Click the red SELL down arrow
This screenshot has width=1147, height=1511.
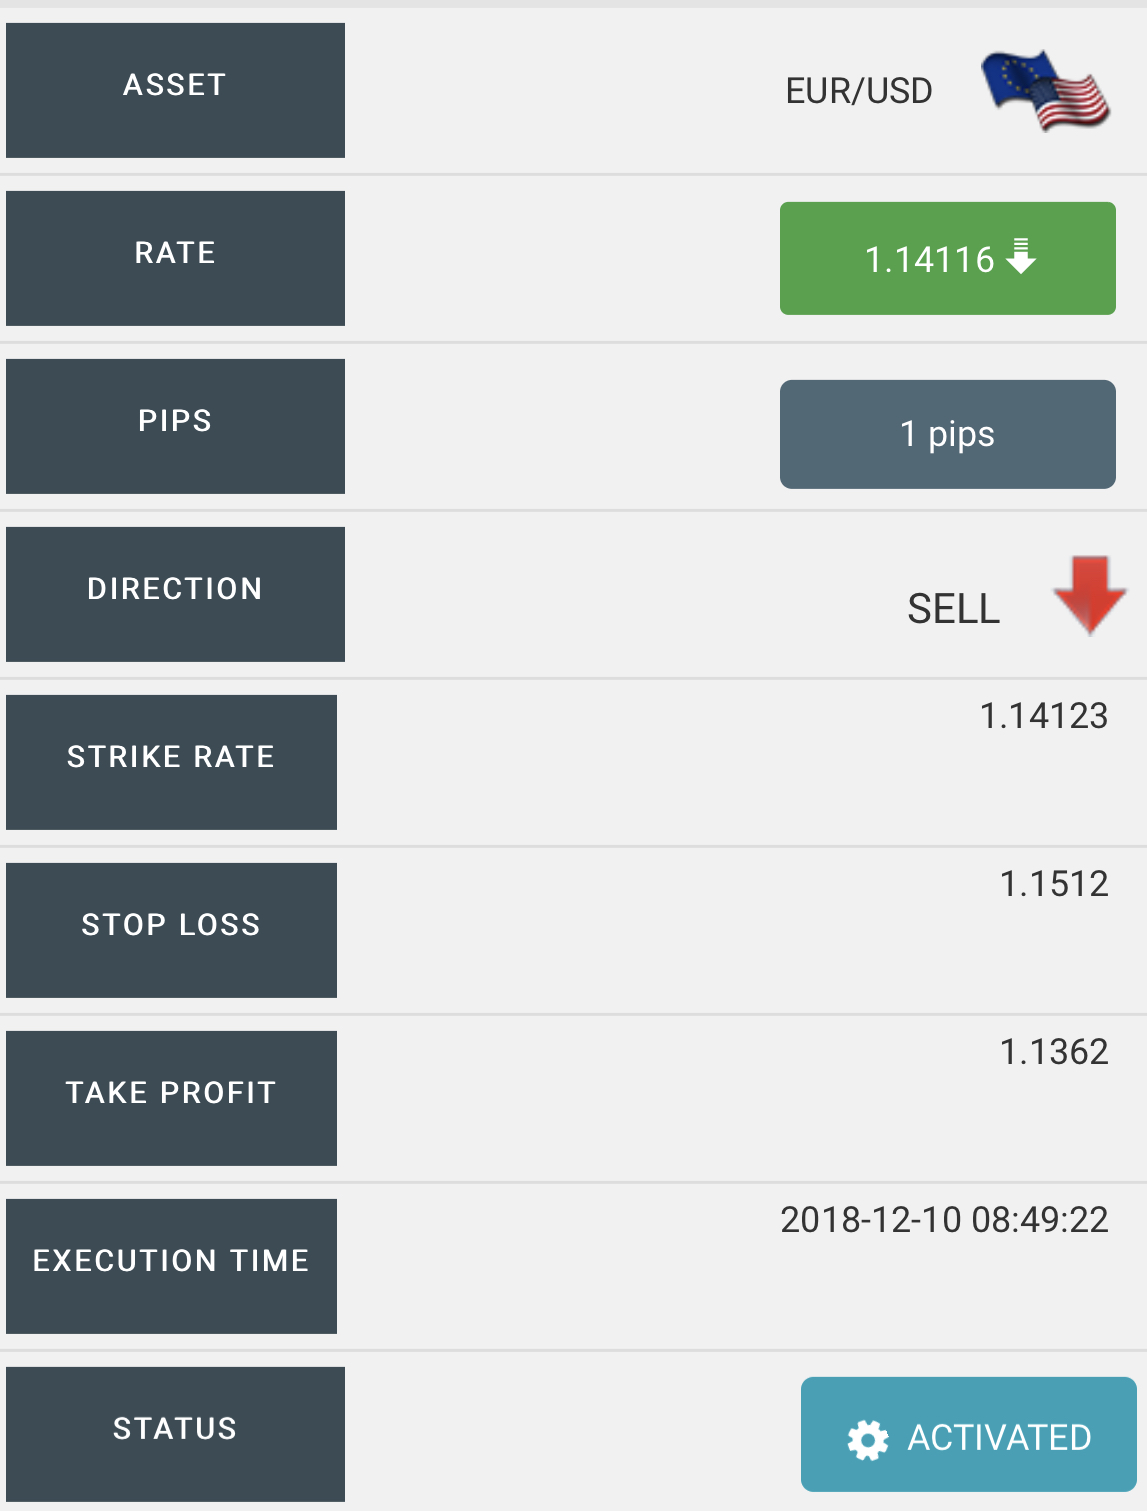pos(1090,596)
